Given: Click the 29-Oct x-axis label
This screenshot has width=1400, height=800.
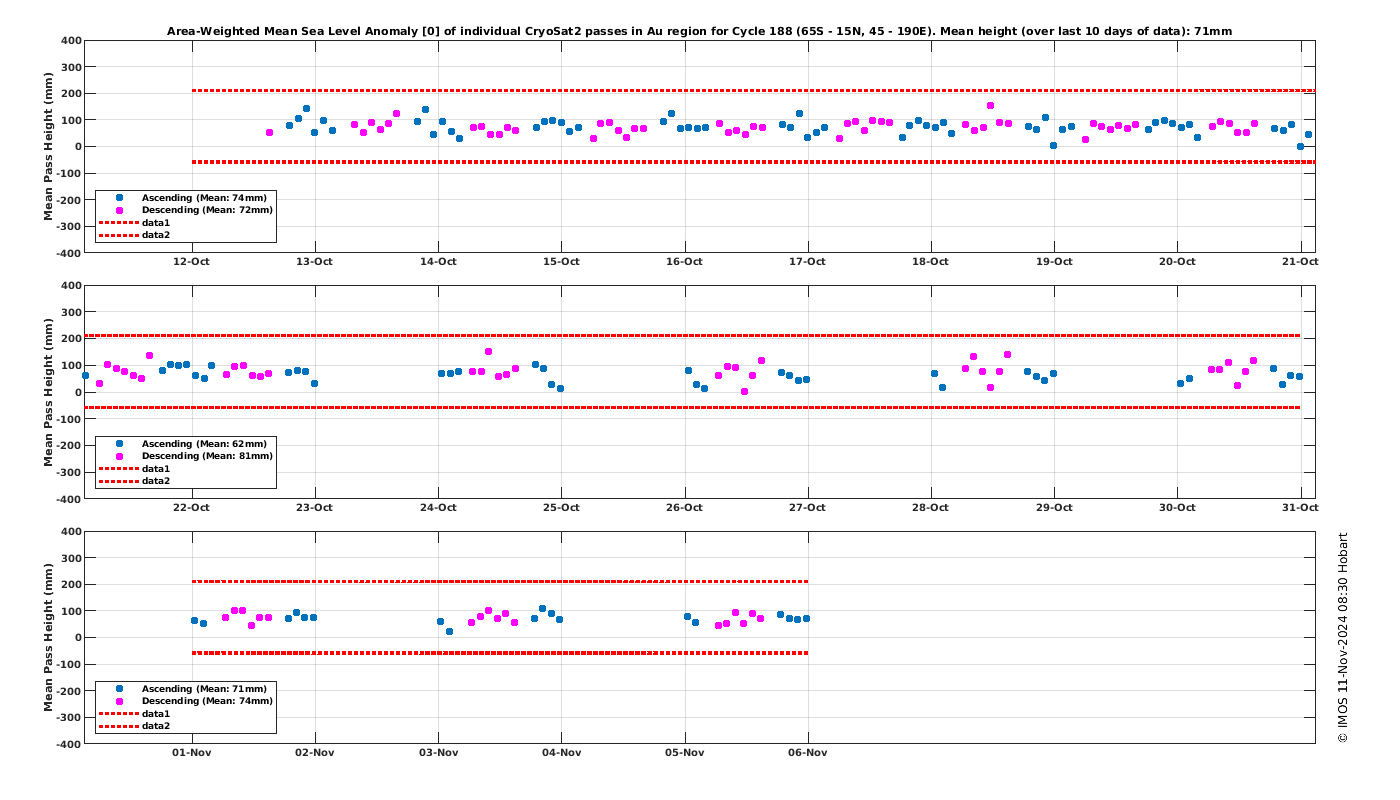Looking at the screenshot, I should pyautogui.click(x=1054, y=507).
